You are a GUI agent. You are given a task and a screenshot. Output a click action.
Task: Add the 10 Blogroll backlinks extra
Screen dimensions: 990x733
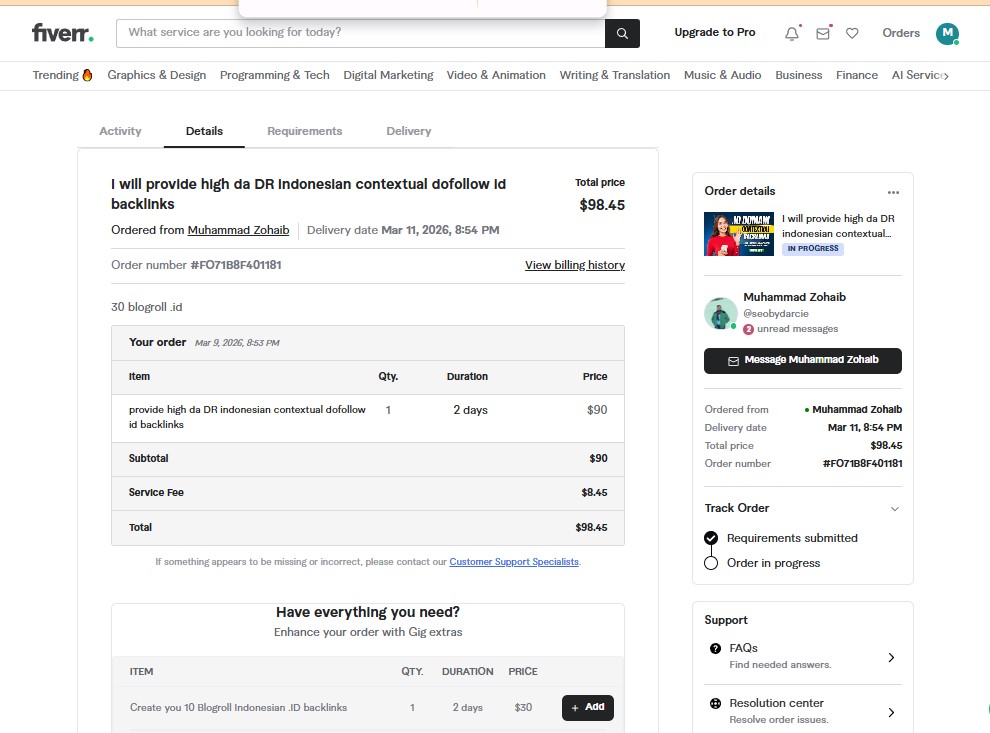coord(587,707)
